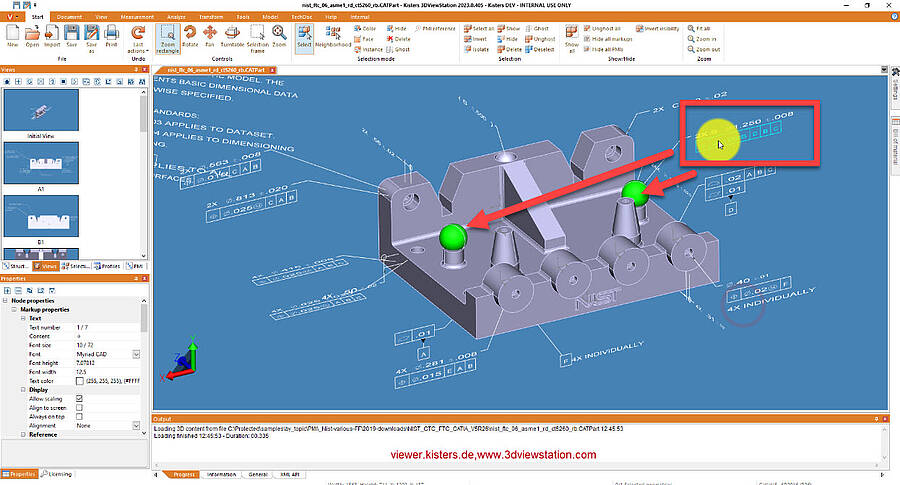This screenshot has width=900, height=485.
Task: Activate the Pan tool
Action: [x=210, y=37]
